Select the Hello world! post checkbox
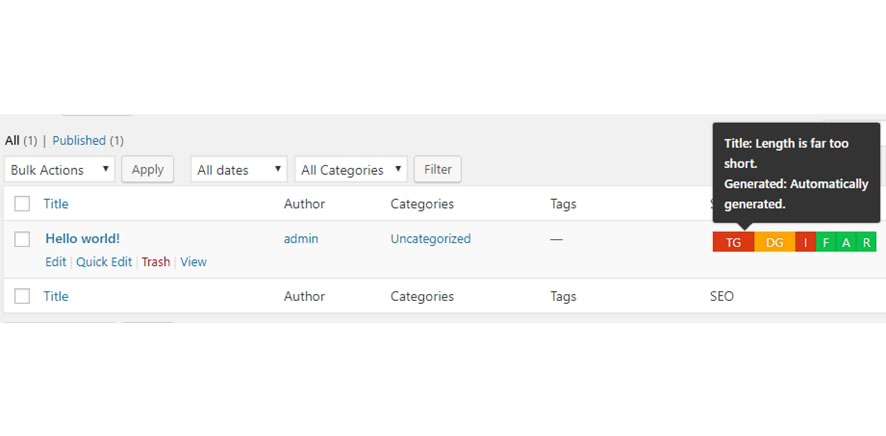This screenshot has height=436, width=886. pyautogui.click(x=22, y=239)
